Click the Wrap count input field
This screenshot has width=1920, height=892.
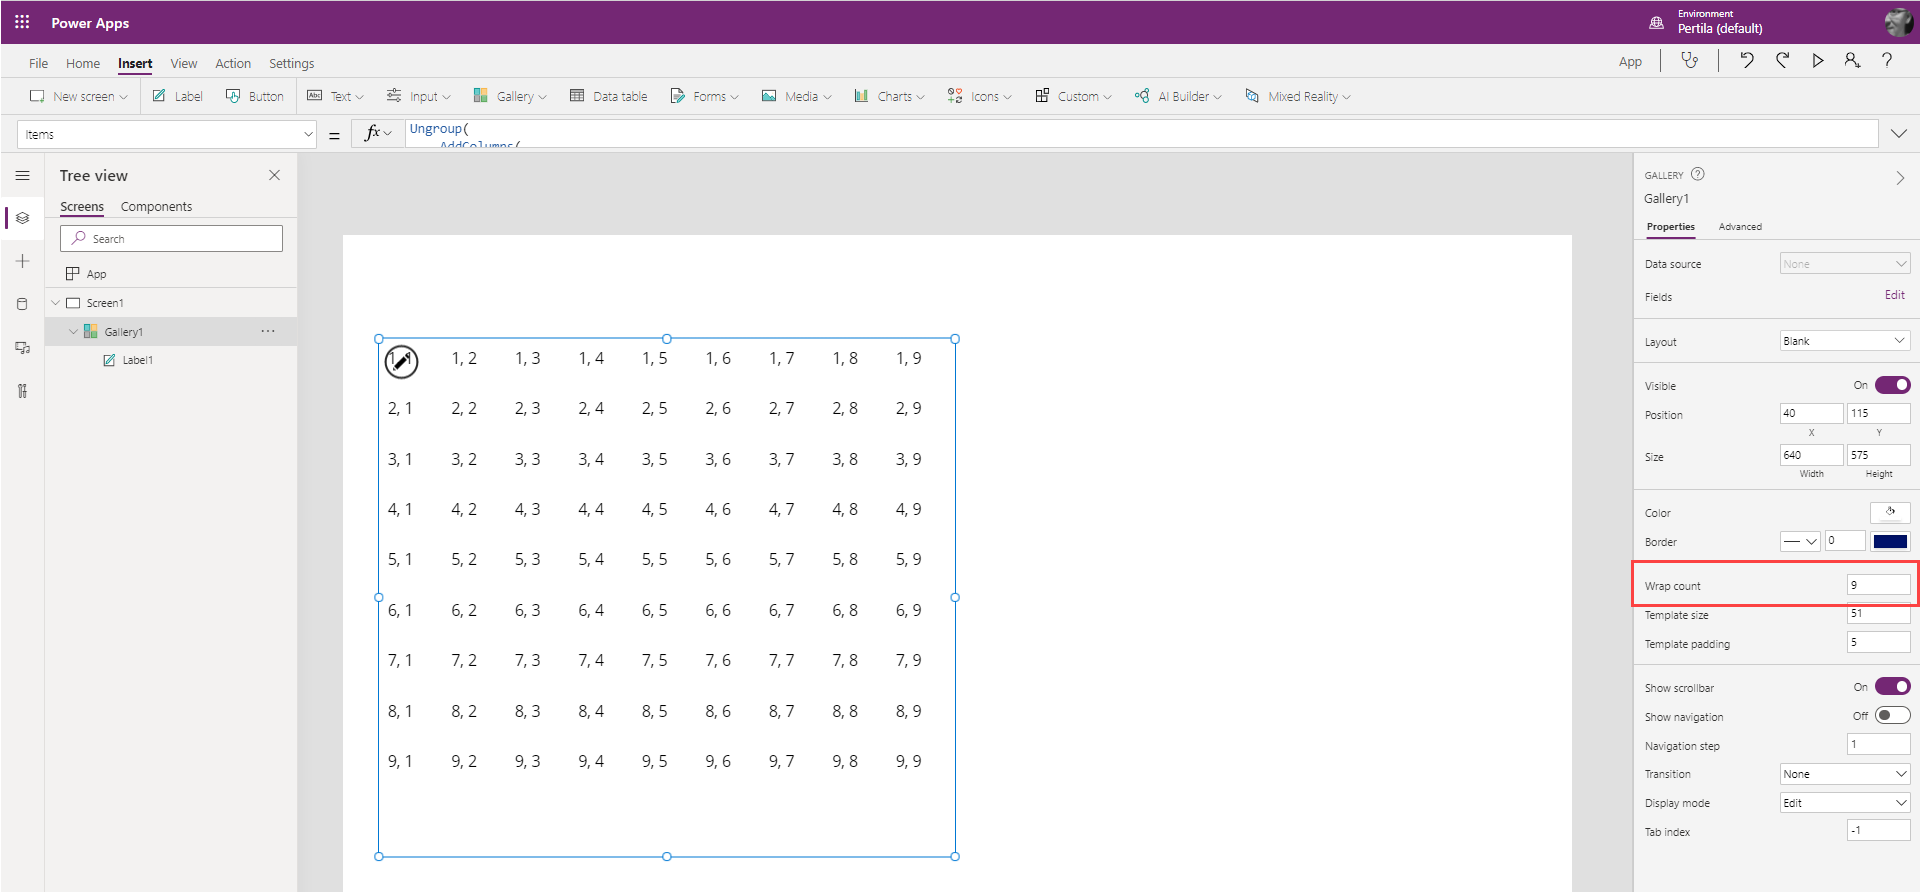[x=1877, y=585]
